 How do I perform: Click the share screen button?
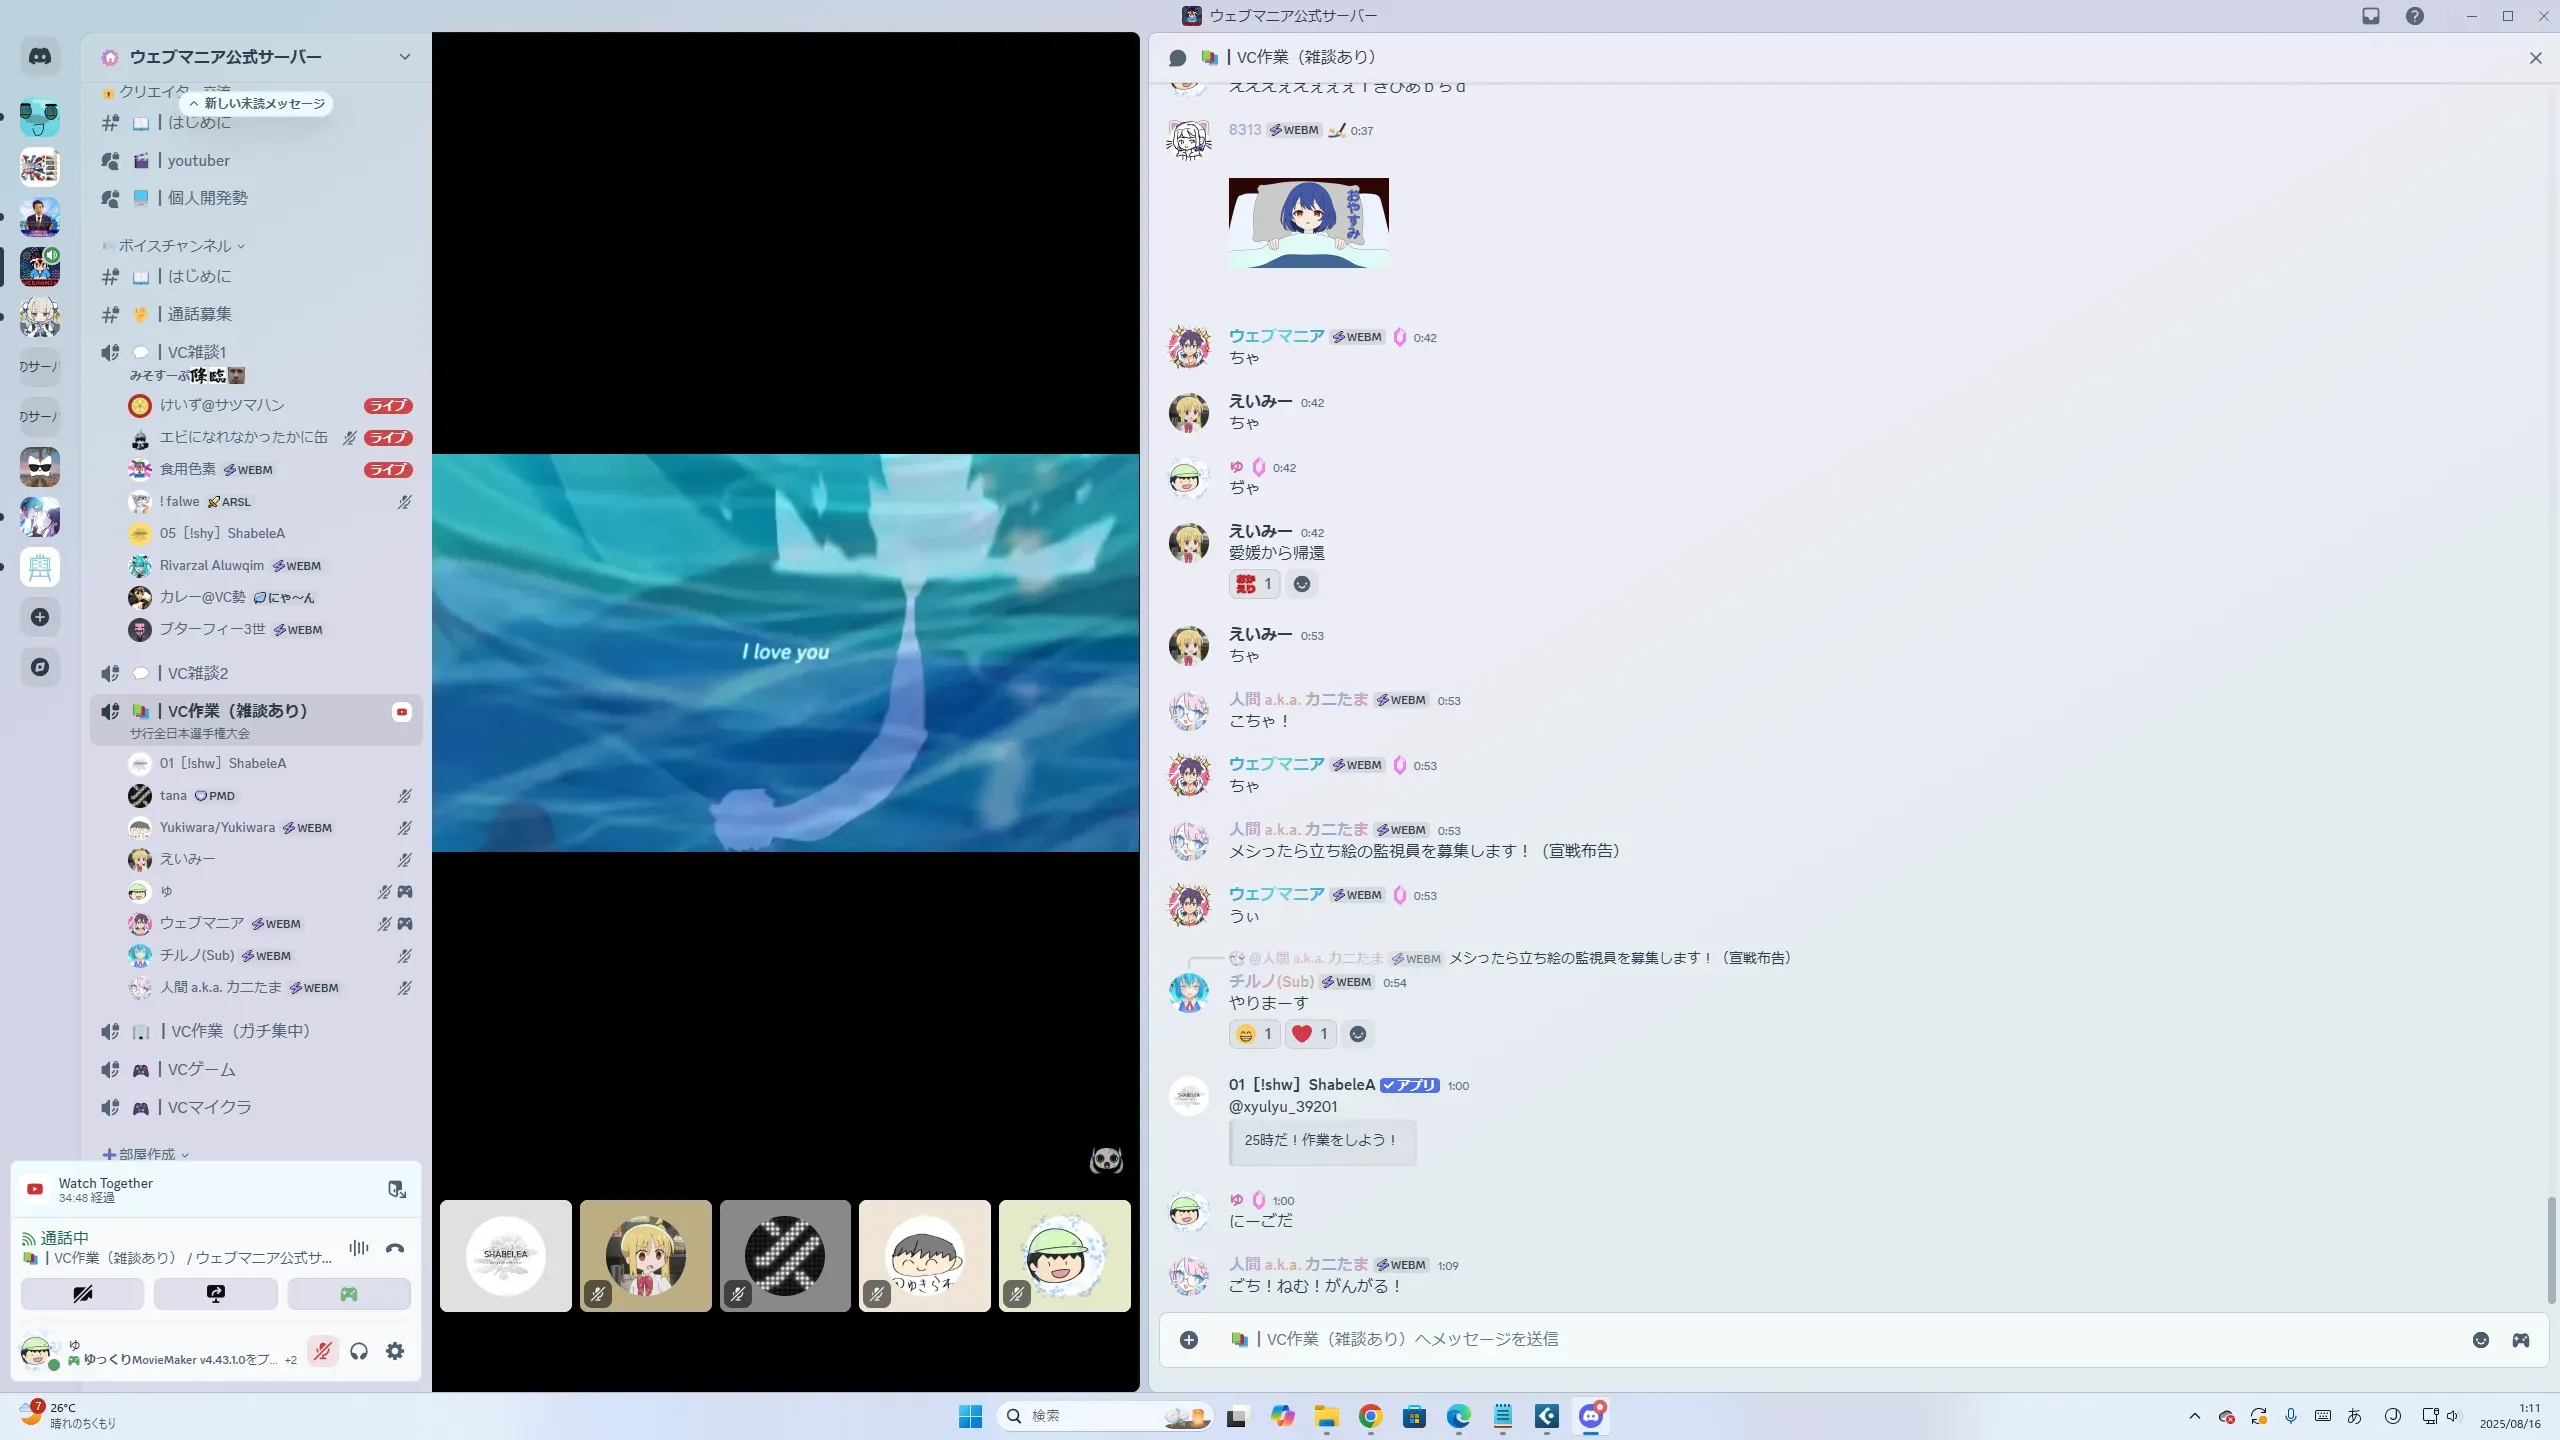click(x=215, y=1294)
